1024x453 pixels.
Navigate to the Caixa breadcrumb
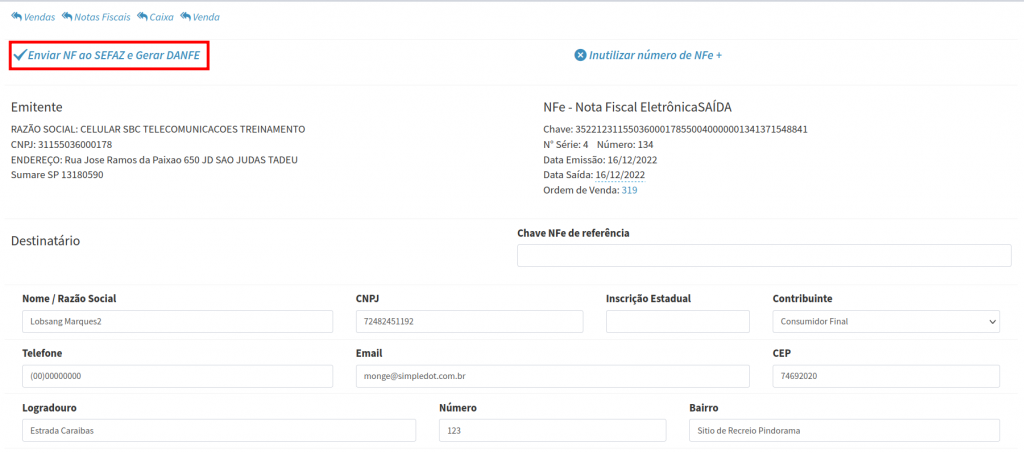pos(161,17)
